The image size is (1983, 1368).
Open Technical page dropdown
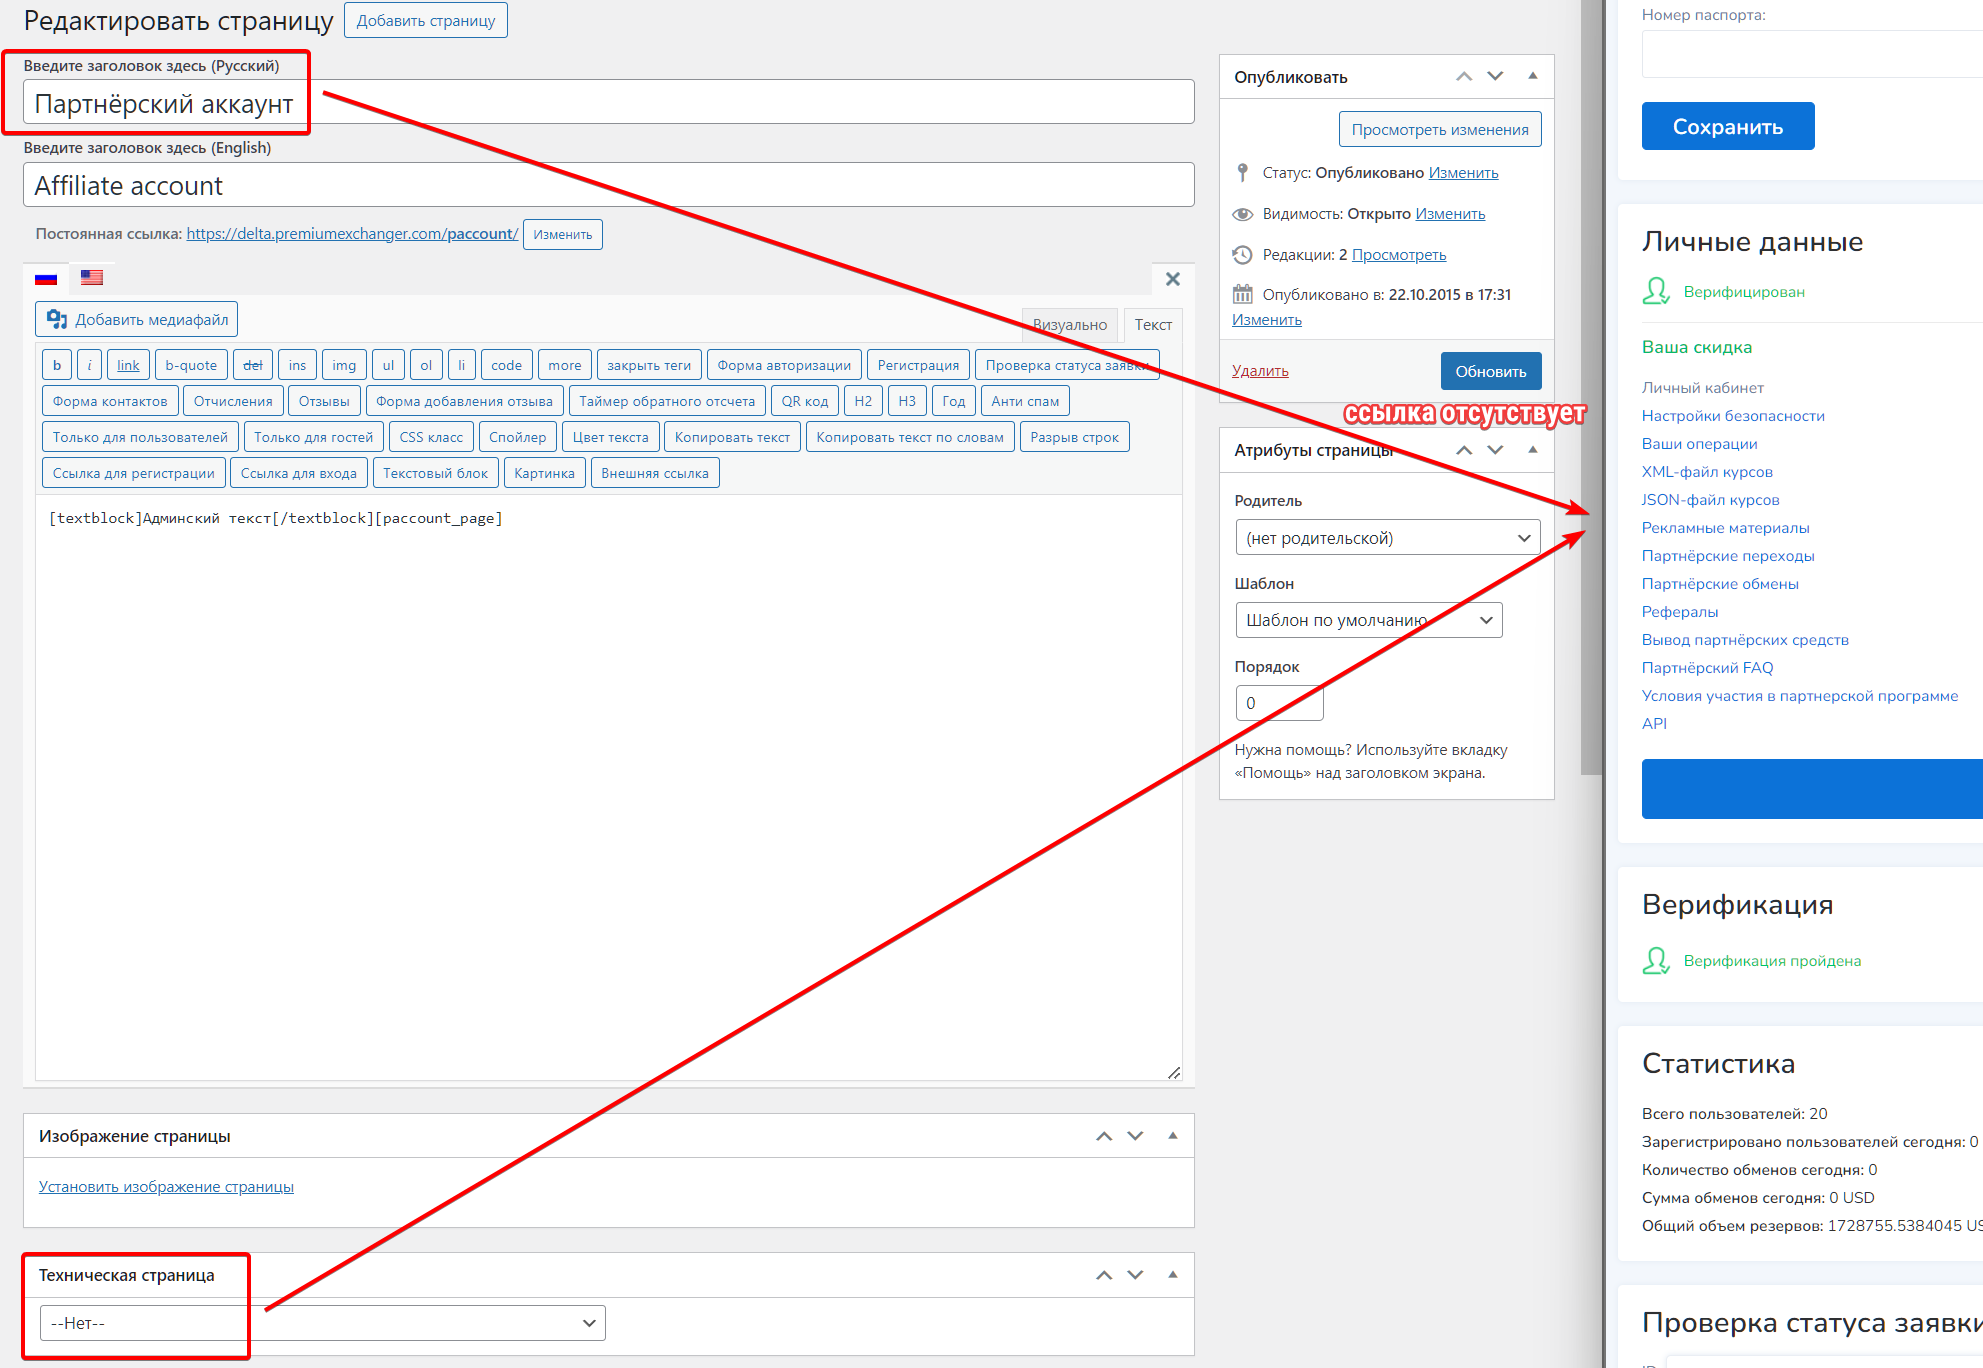[323, 1323]
